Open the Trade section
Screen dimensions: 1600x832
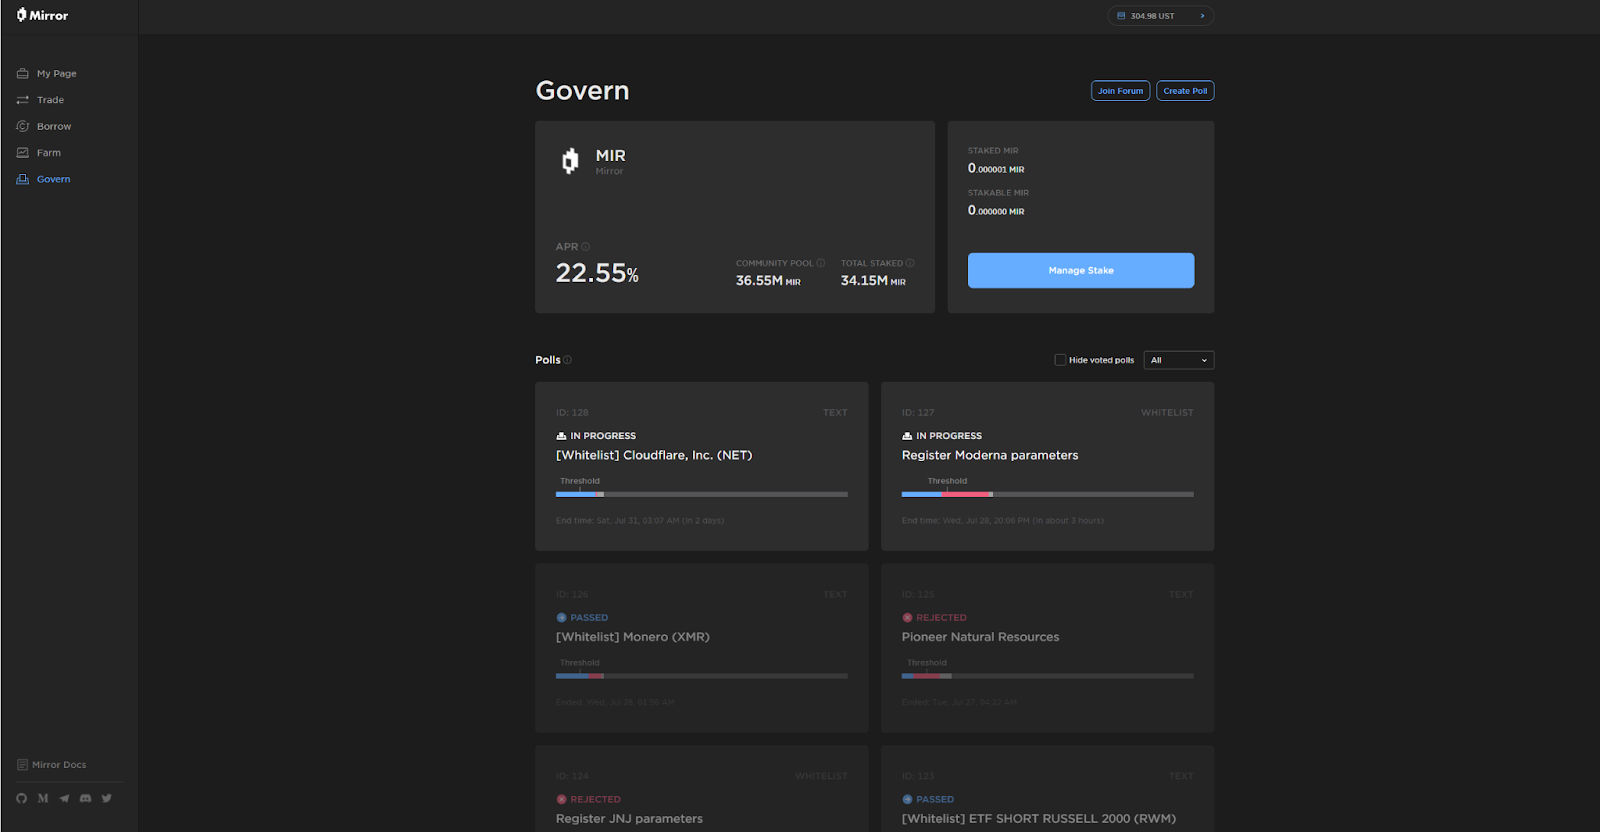pos(50,100)
